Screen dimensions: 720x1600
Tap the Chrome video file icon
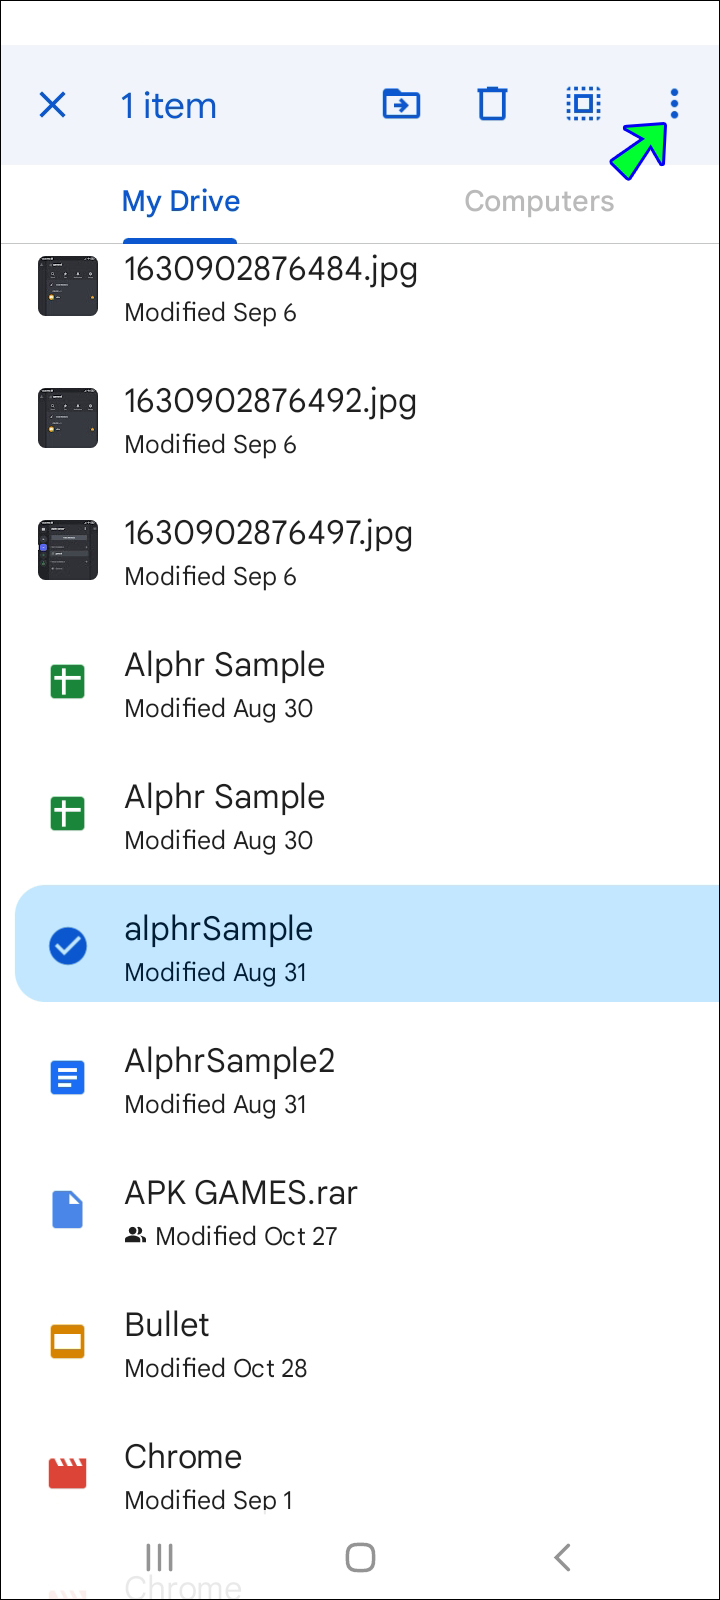click(68, 1473)
